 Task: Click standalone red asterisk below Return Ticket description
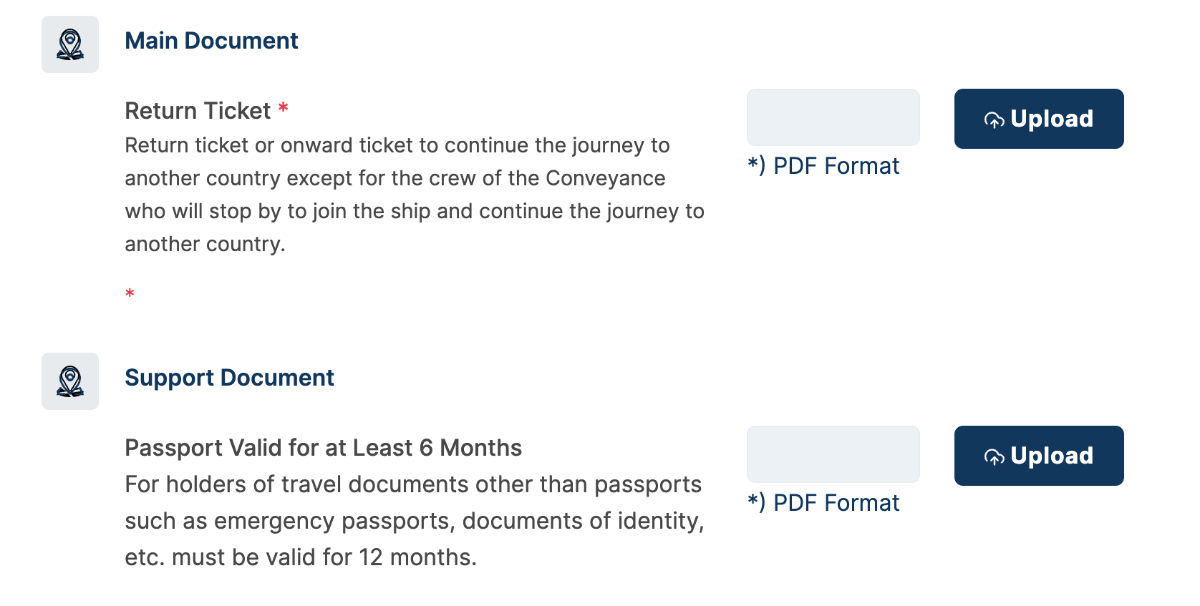pyautogui.click(x=130, y=294)
